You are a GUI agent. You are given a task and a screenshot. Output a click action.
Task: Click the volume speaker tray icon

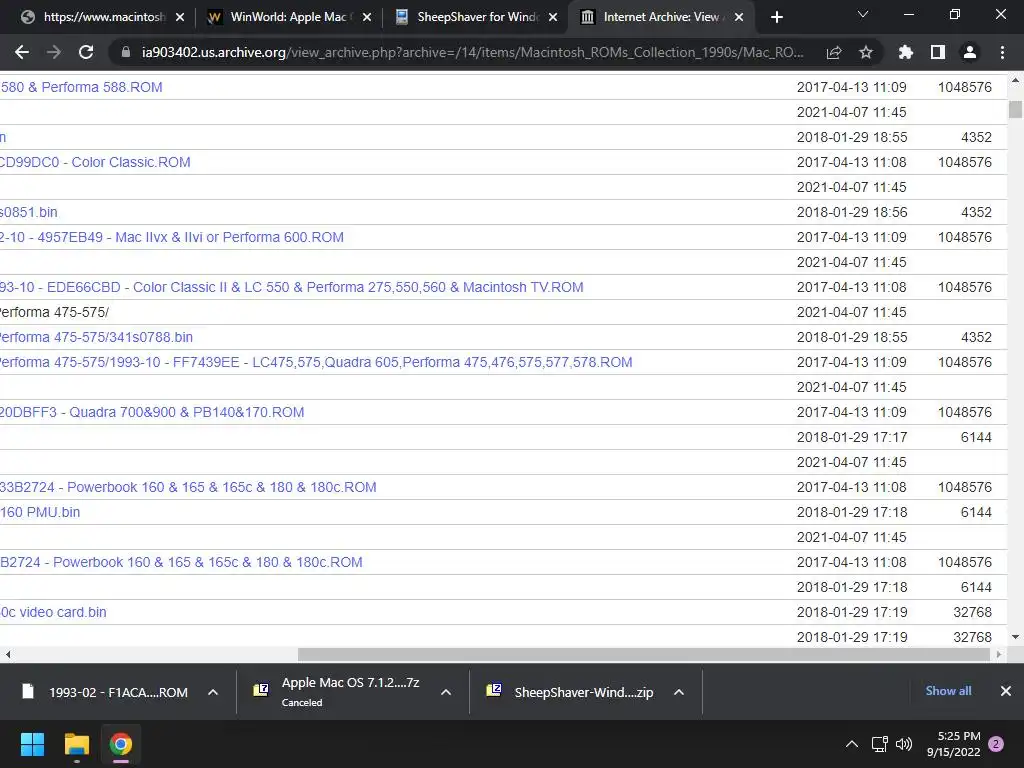(904, 744)
